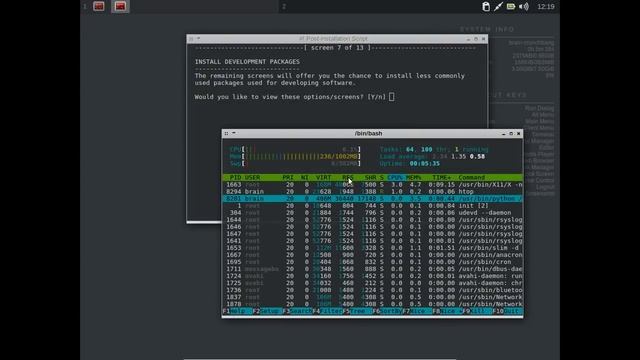The image size is (640, 360).
Task: Sort by PID column header in htop
Action: [236, 178]
